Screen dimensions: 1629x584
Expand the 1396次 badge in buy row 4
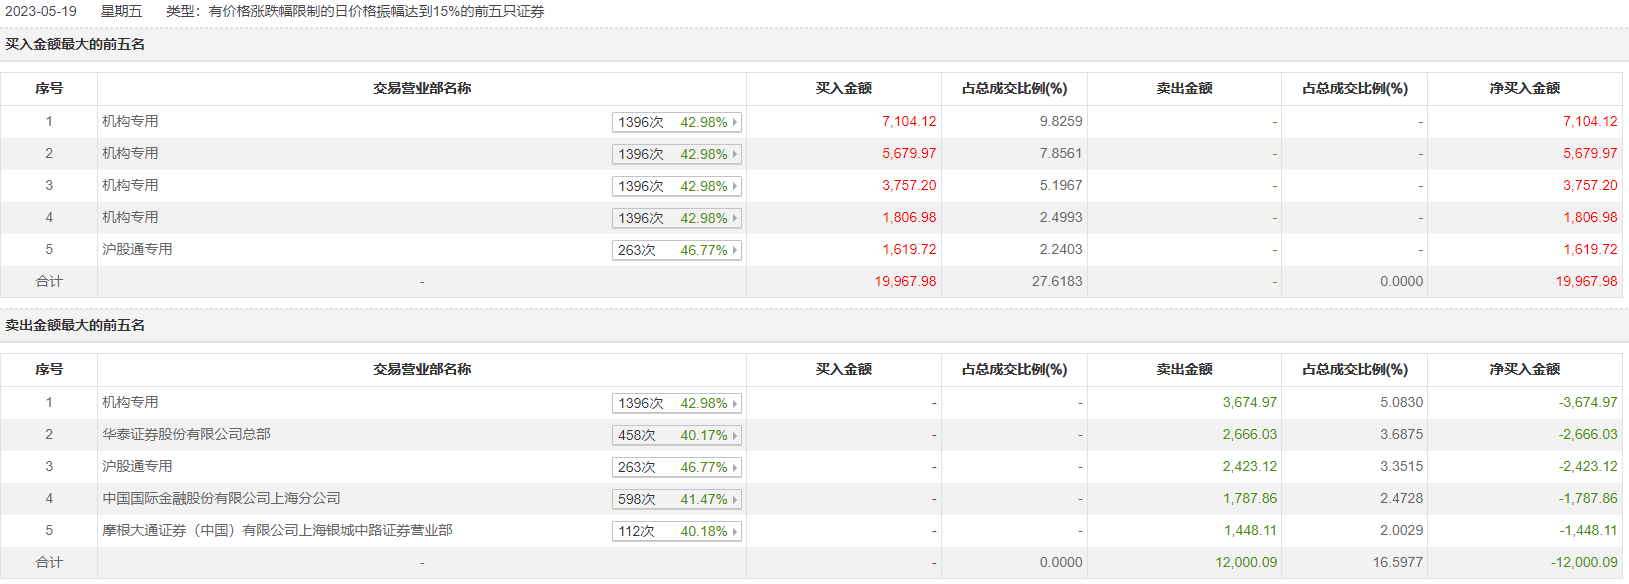pyautogui.click(x=676, y=218)
